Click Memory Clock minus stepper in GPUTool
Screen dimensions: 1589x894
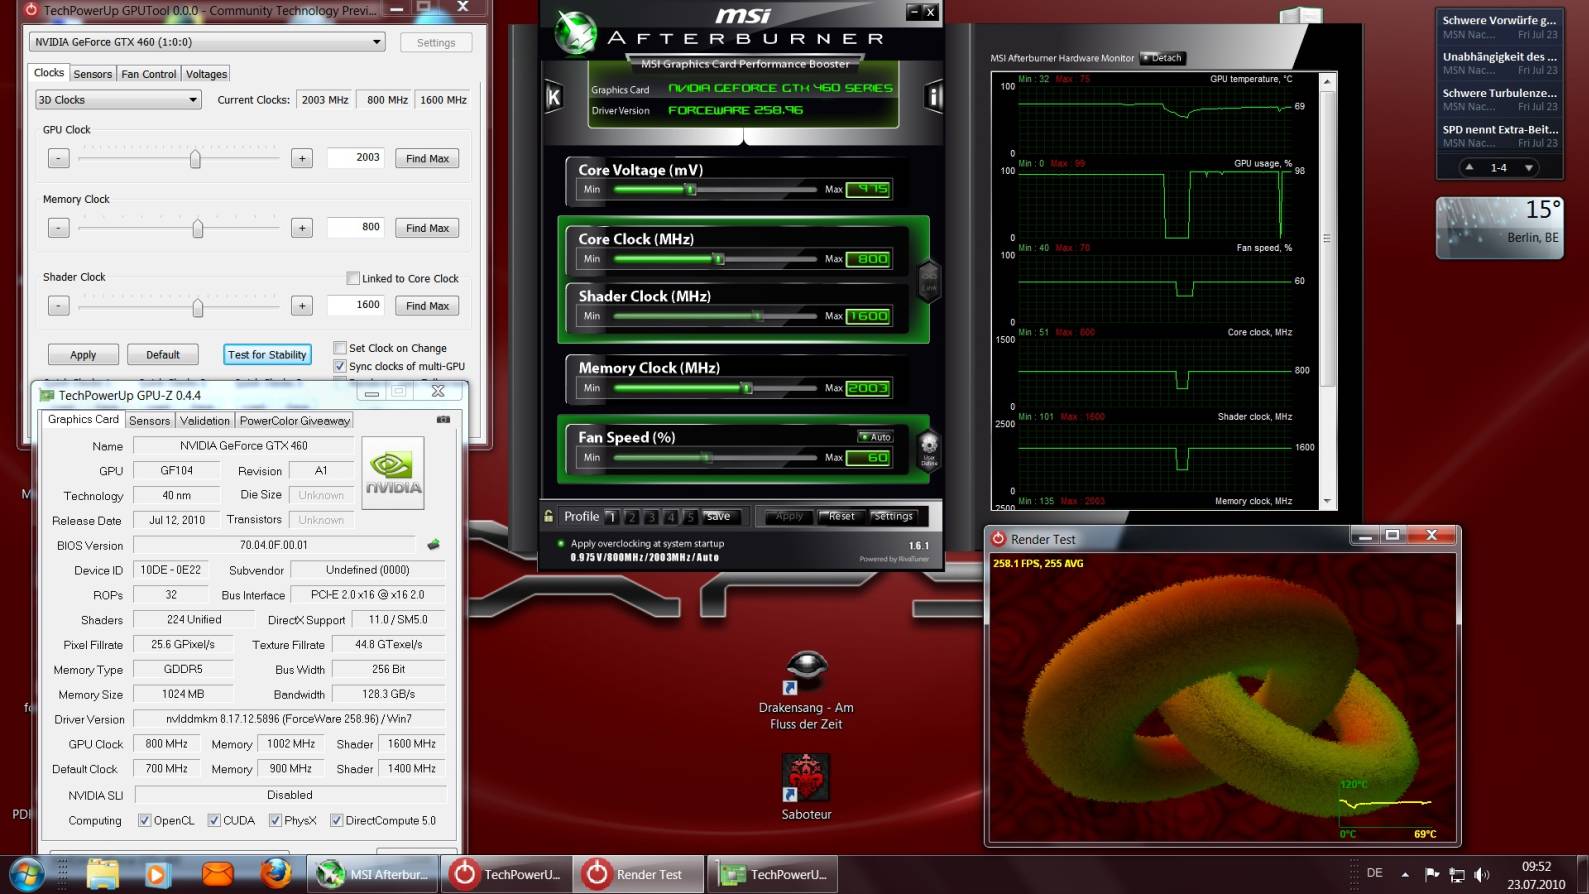click(59, 228)
